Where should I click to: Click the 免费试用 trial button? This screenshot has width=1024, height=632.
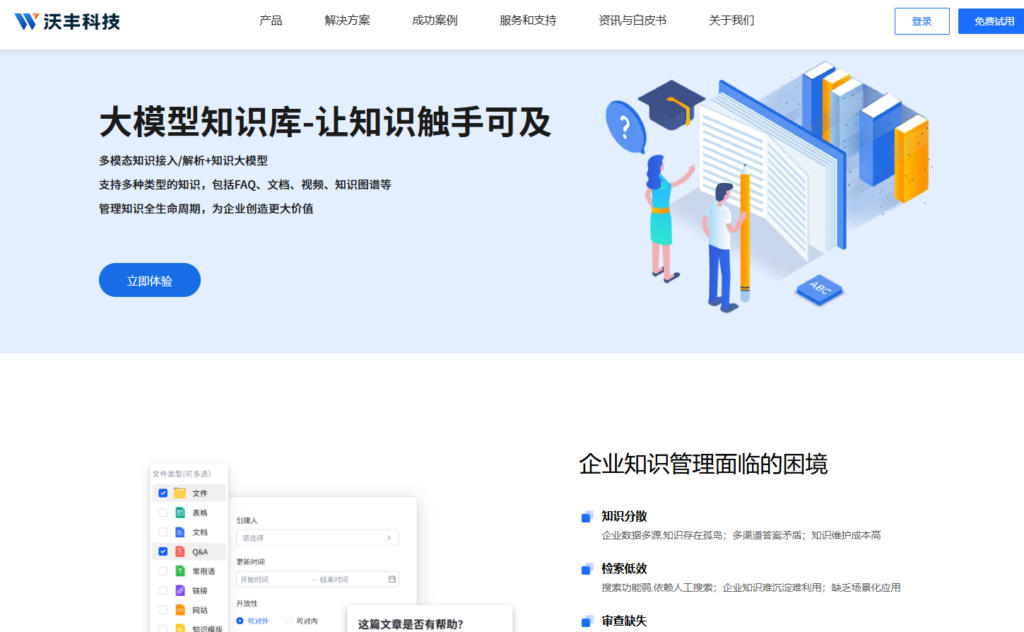click(990, 19)
